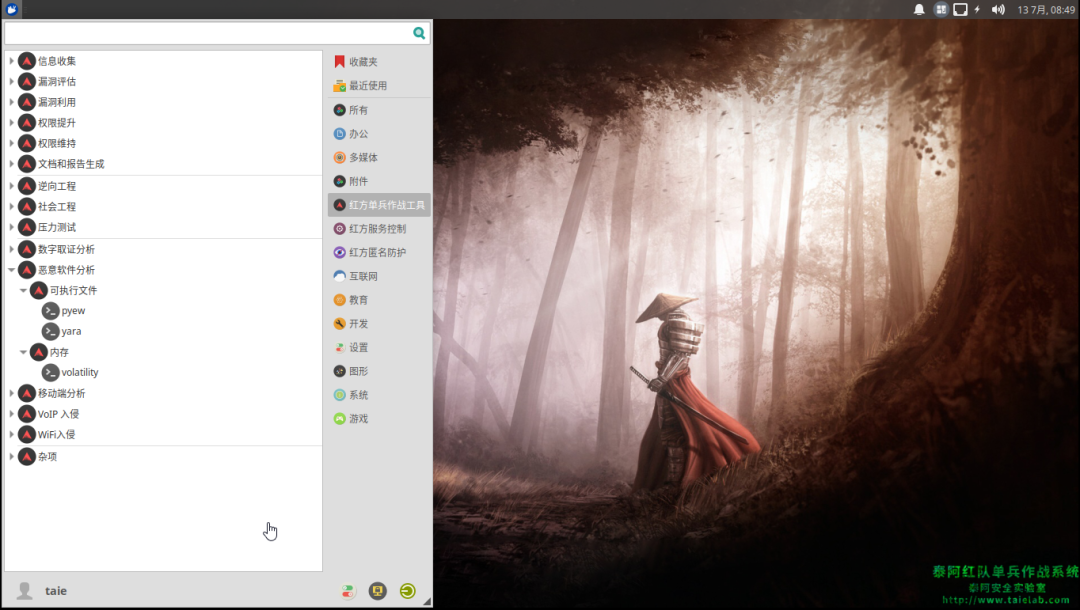1080x610 pixels.
Task: Focus the application search field
Action: pyautogui.click(x=218, y=33)
